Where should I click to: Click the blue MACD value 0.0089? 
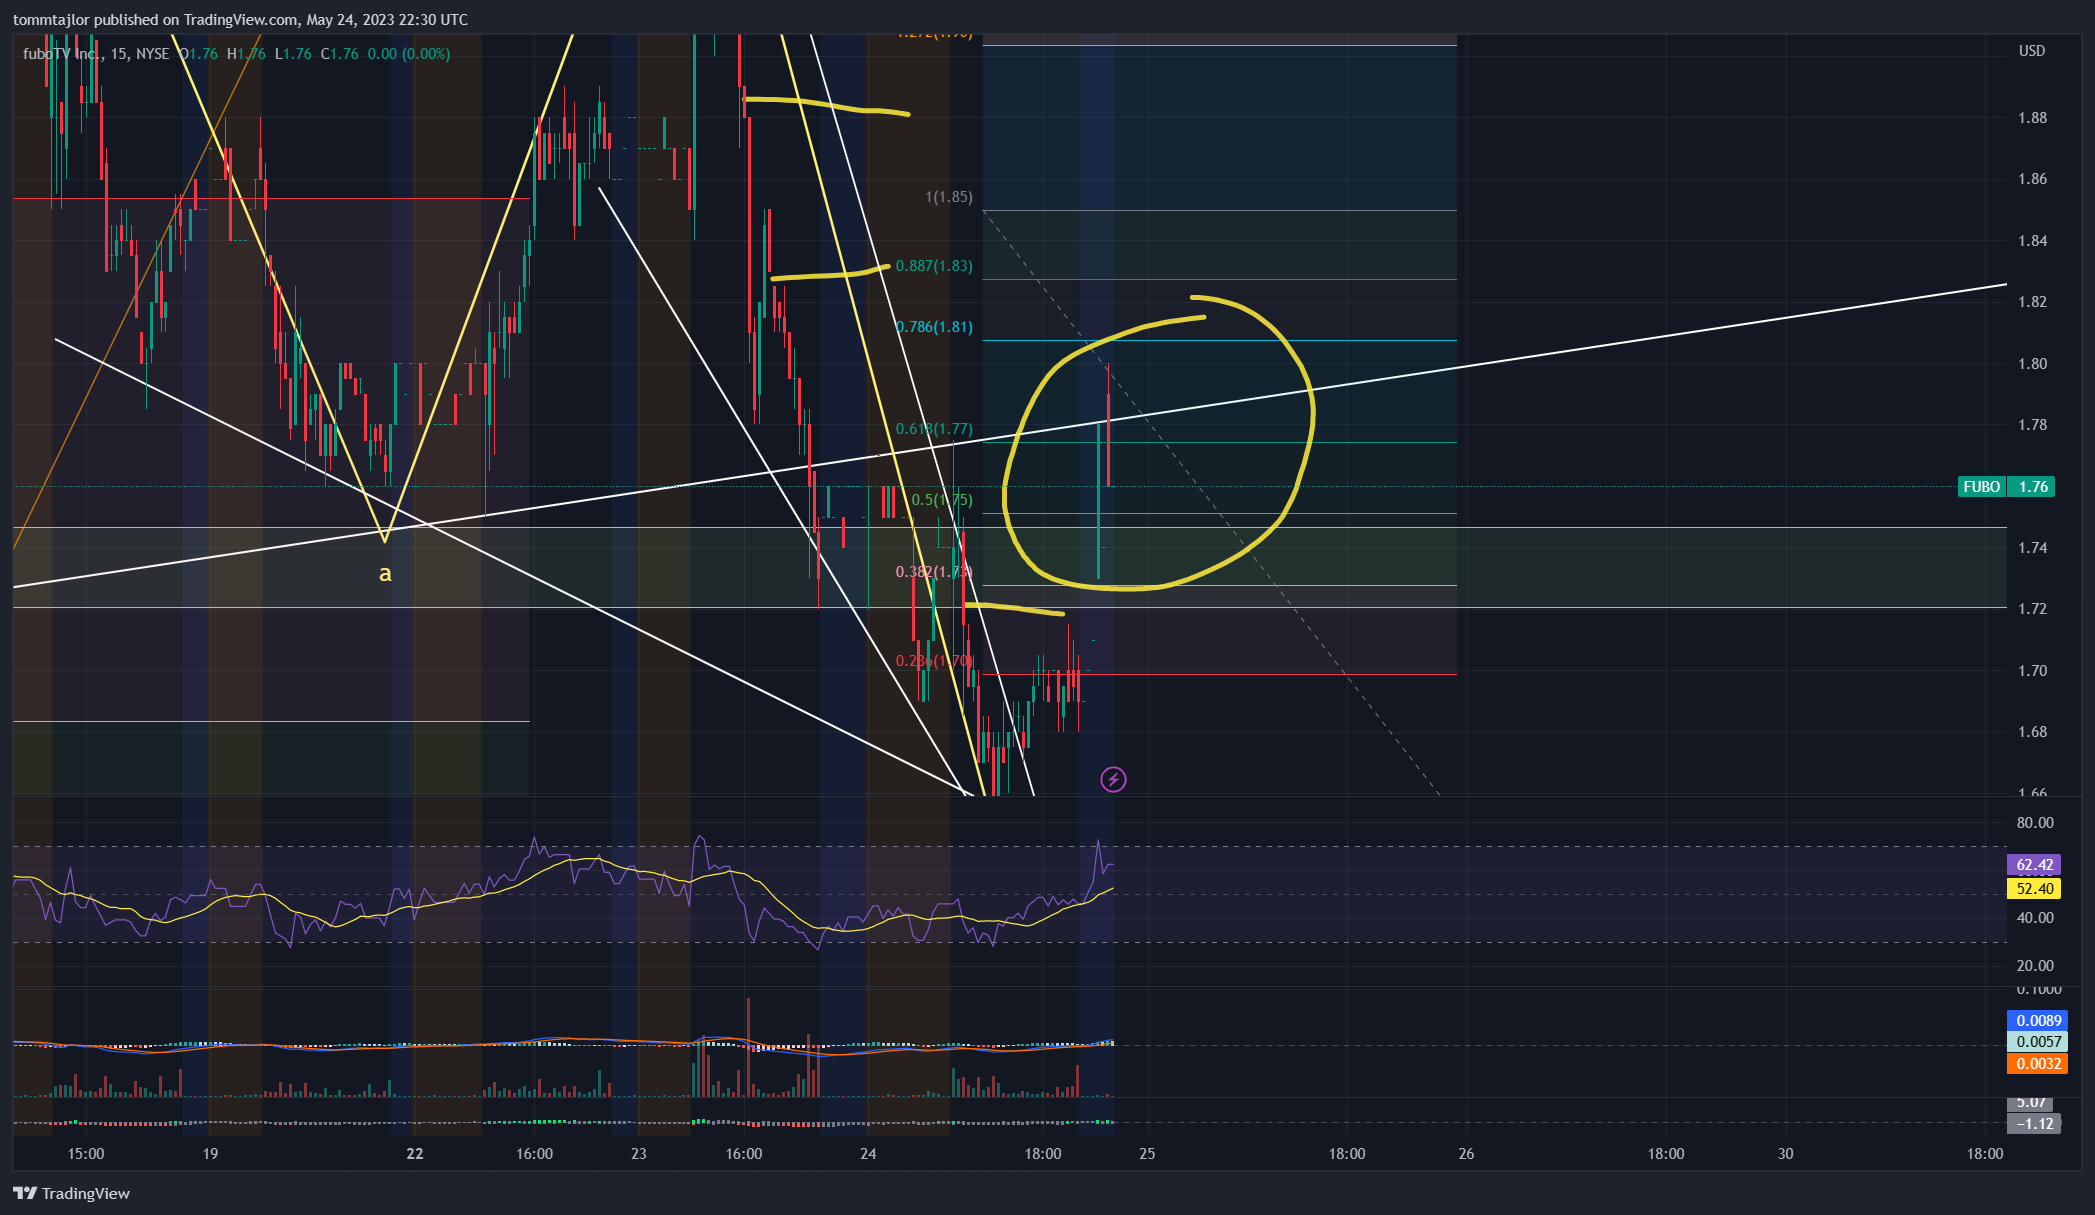coord(2038,1021)
